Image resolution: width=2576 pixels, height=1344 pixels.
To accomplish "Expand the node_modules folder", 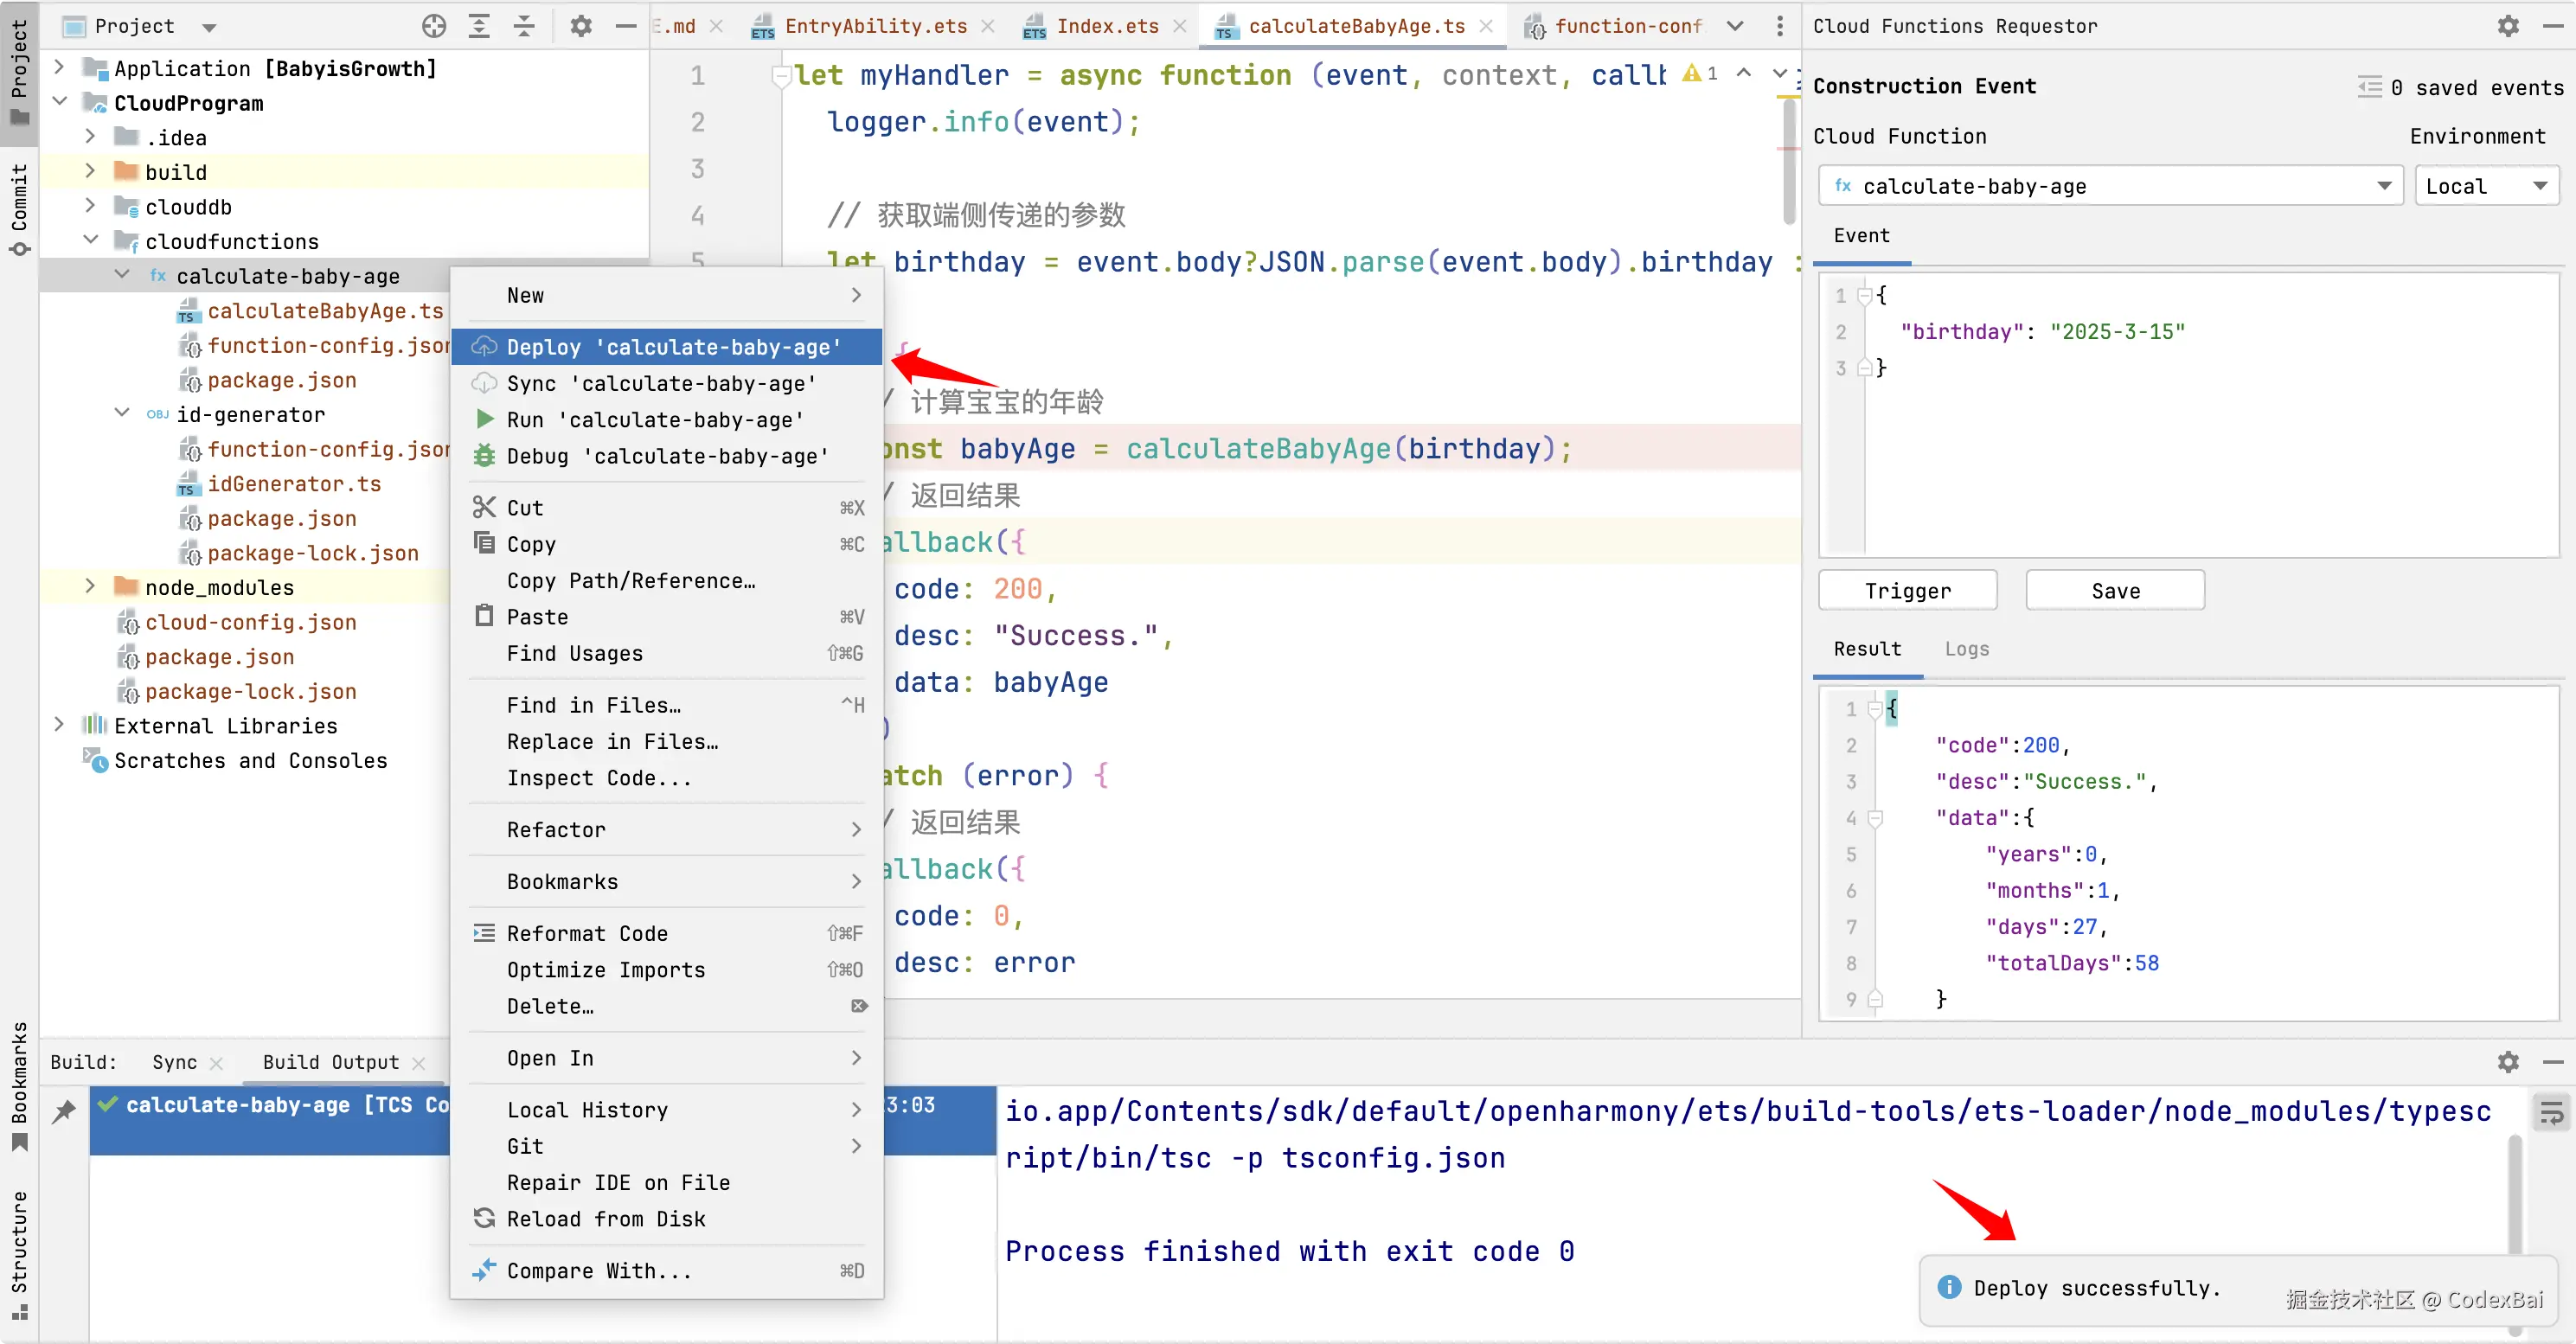I will (91, 587).
